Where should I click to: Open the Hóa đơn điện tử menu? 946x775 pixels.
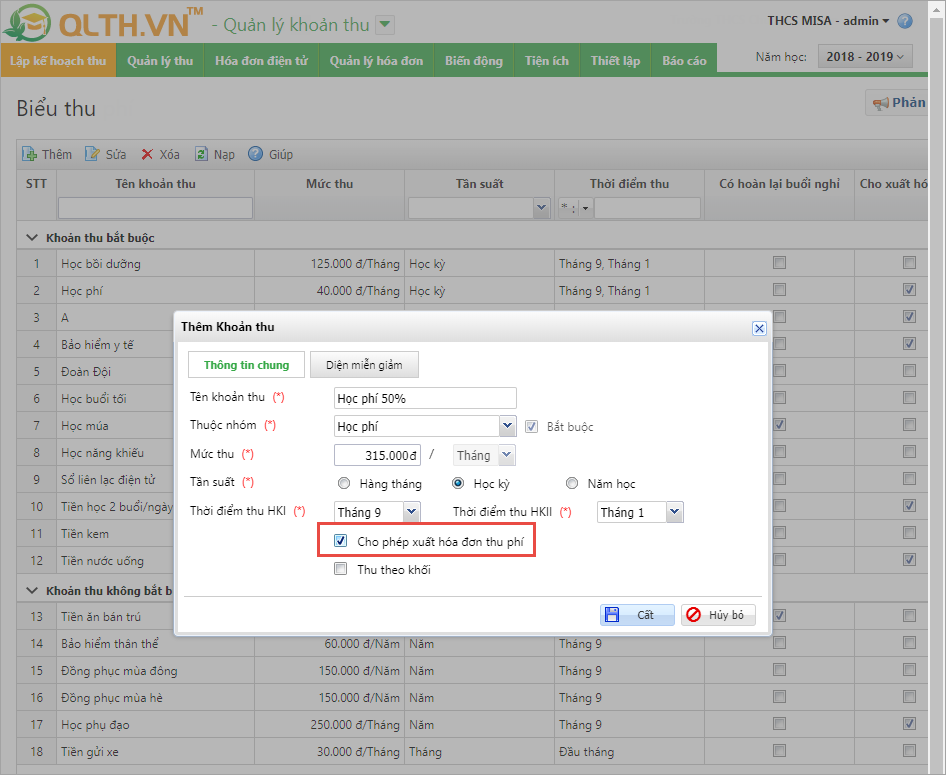pyautogui.click(x=261, y=60)
